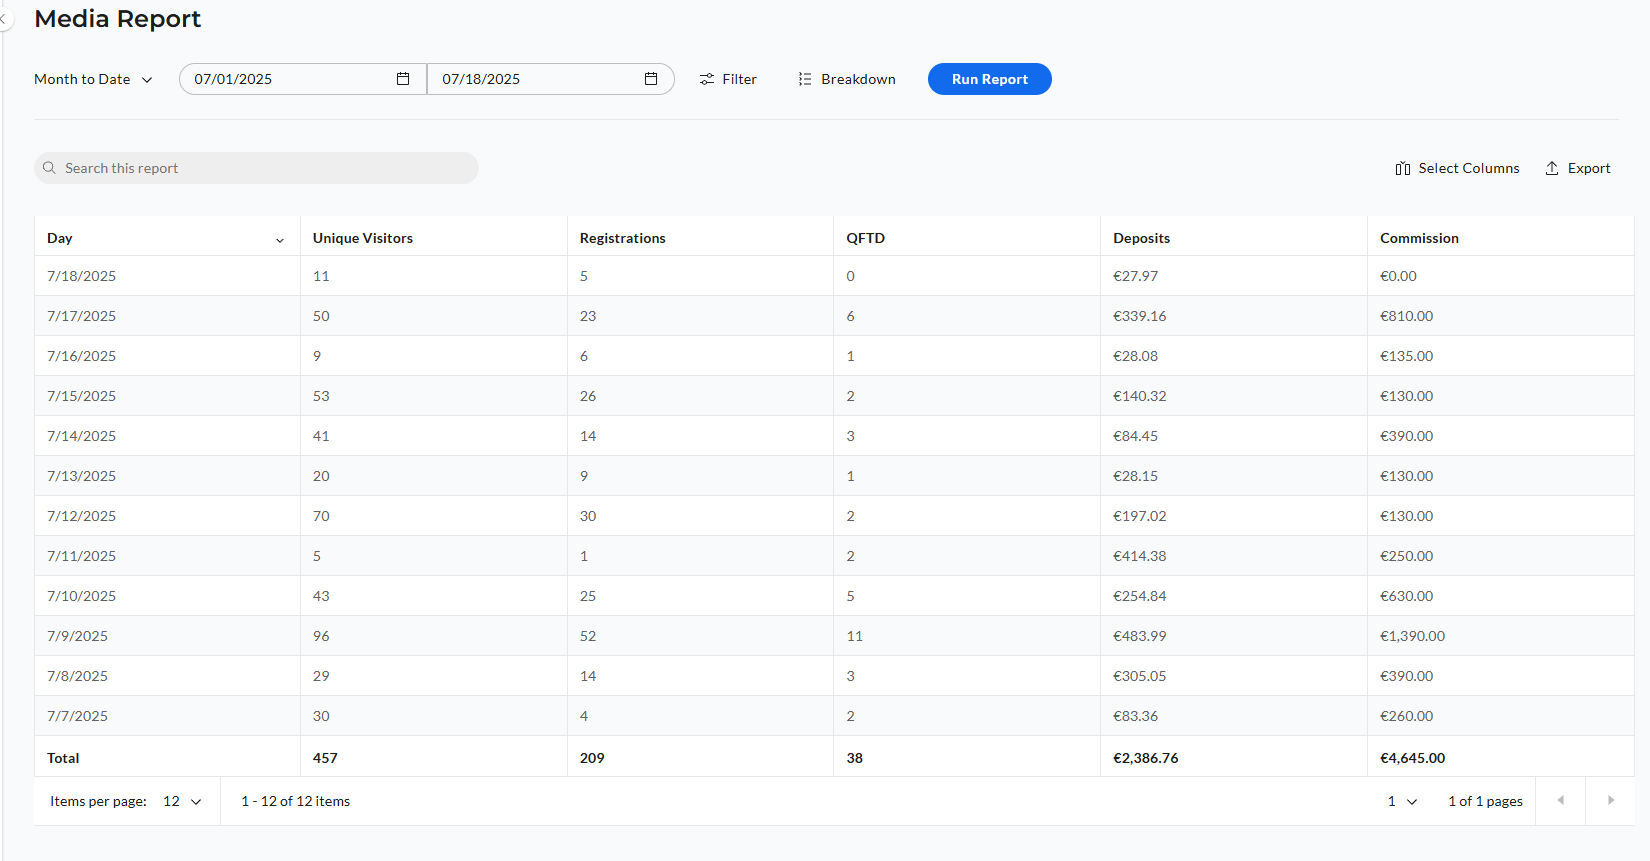Image resolution: width=1650 pixels, height=861 pixels.
Task: Click the total unique visitors 457
Action: pos(325,758)
